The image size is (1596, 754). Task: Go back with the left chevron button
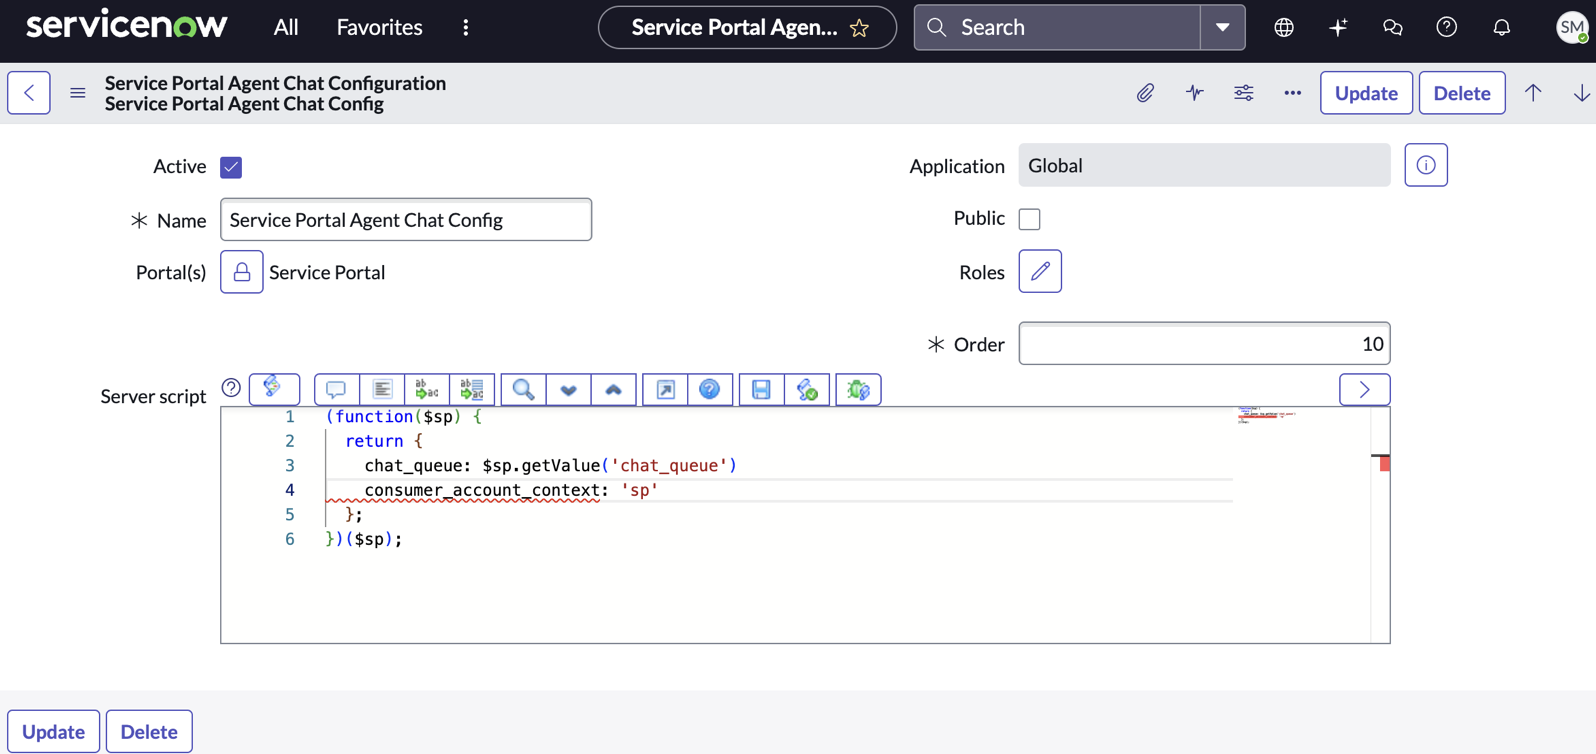[x=29, y=93]
